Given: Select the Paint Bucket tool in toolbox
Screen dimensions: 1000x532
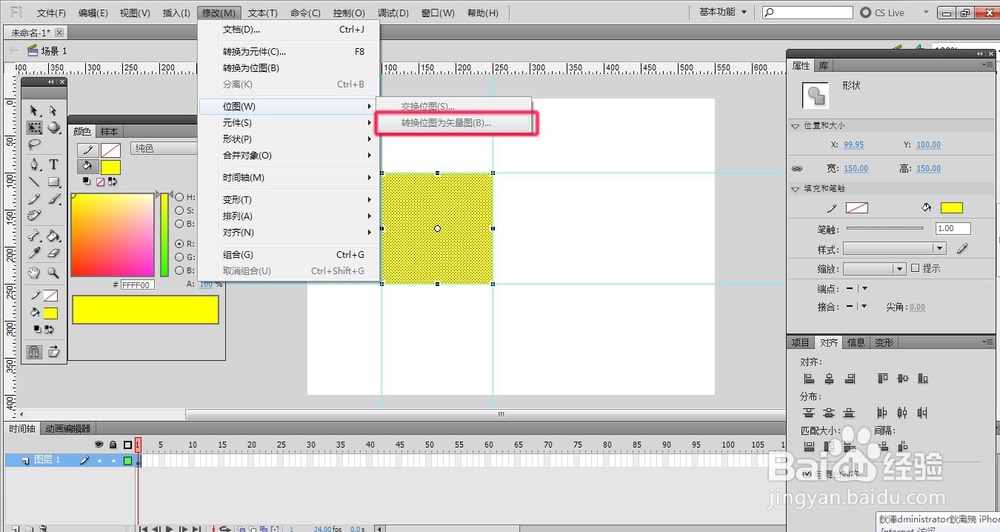Looking at the screenshot, I should point(54,236).
